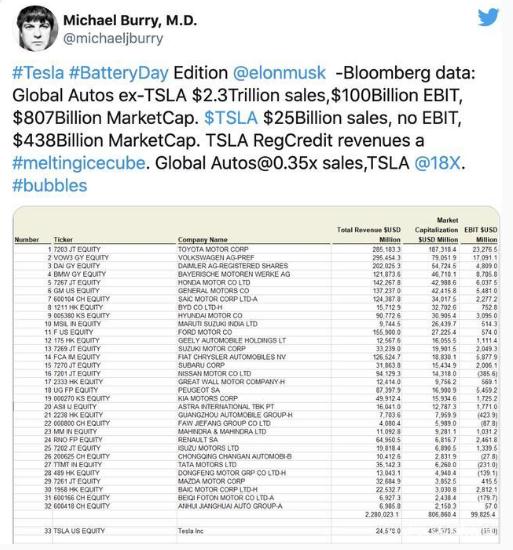The height and width of the screenshot is (550, 513).
Task: Click the FORD MOTOR CO row
Action: (x=256, y=332)
